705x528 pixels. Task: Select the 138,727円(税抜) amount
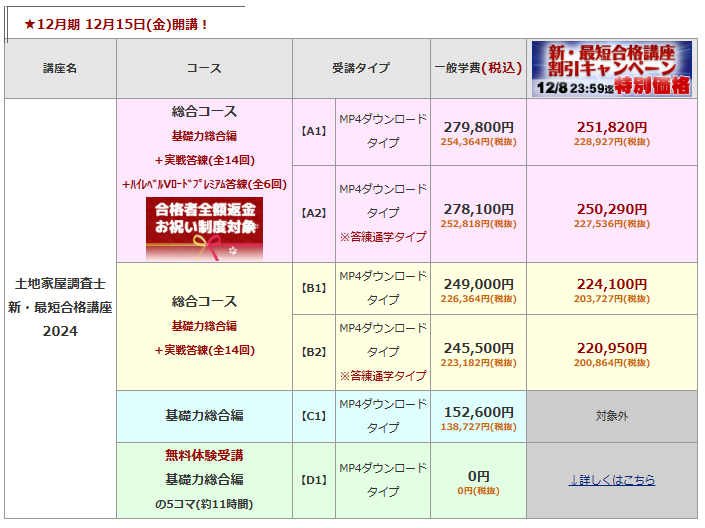478,427
